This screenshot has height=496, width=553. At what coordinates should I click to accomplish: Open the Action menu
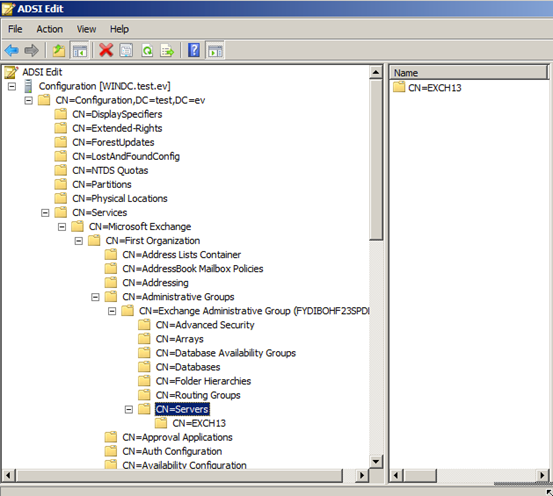tap(50, 29)
